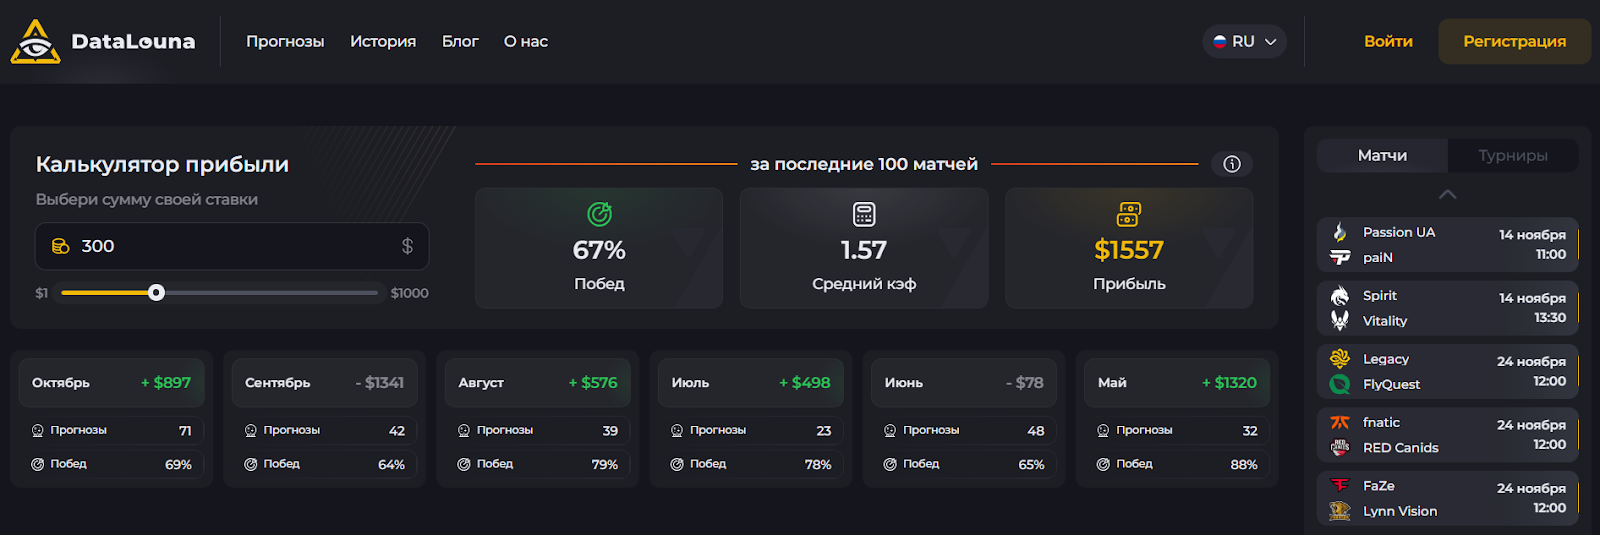The image size is (1600, 535).
Task: Click the target icon above 67% wins
Action: (x=599, y=214)
